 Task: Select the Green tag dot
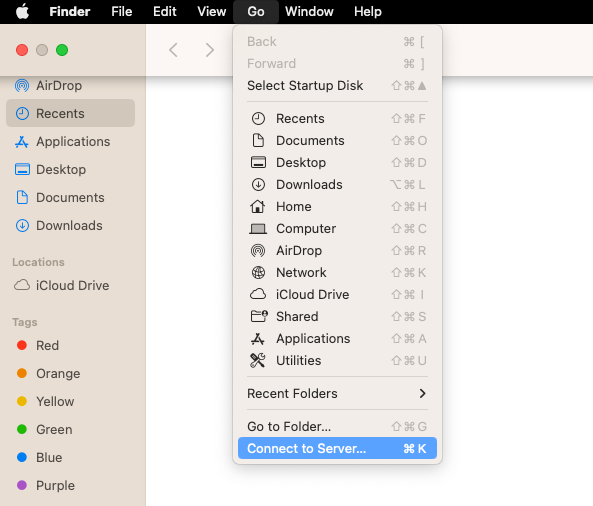(22, 429)
